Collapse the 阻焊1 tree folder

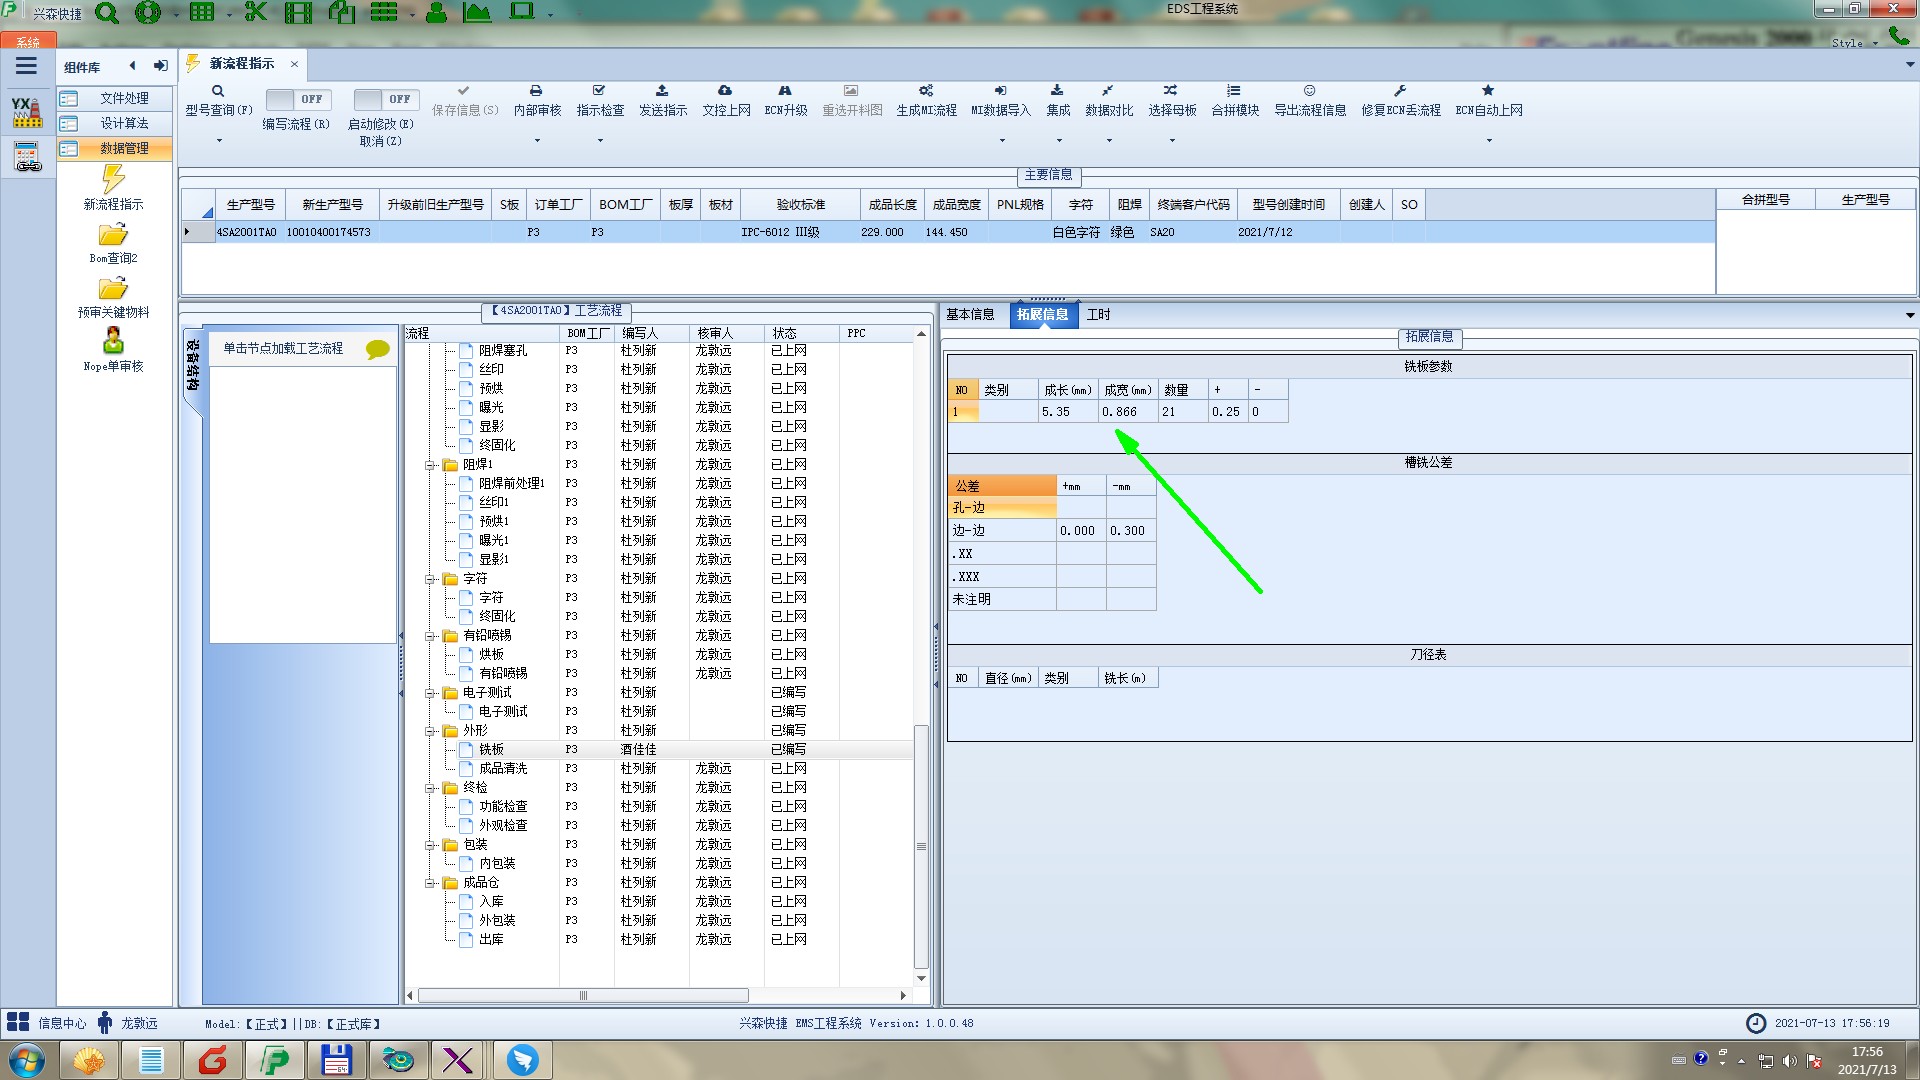(x=430, y=465)
